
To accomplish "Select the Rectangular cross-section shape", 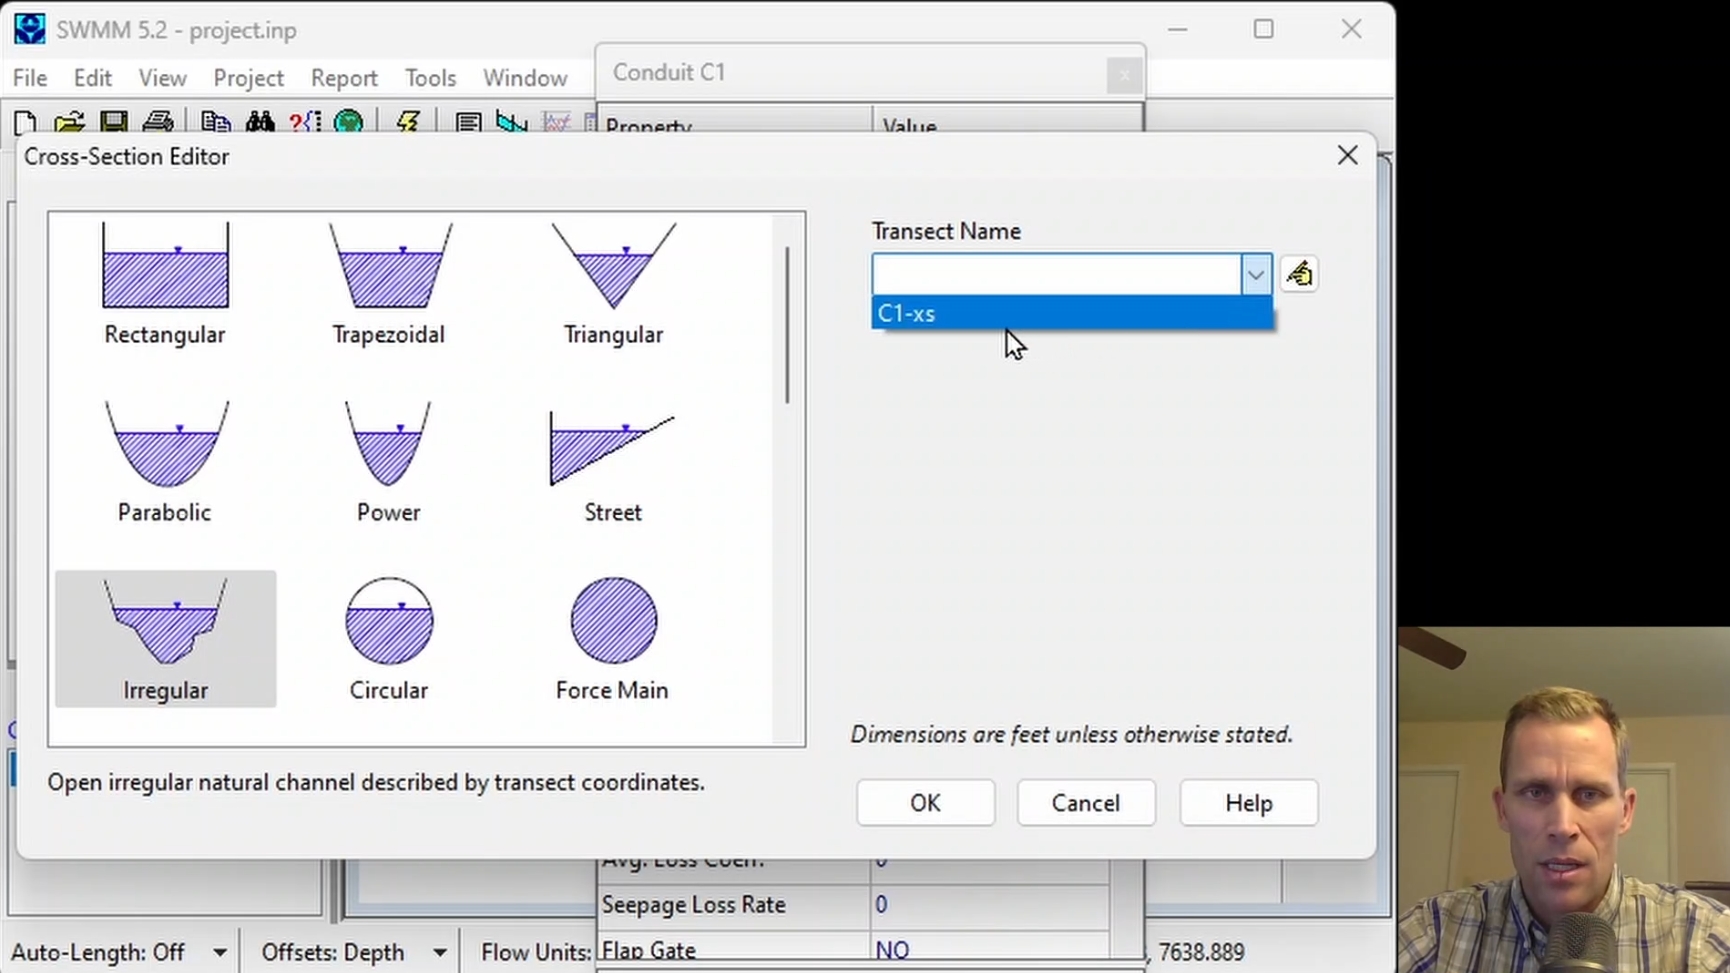I will pyautogui.click(x=165, y=283).
